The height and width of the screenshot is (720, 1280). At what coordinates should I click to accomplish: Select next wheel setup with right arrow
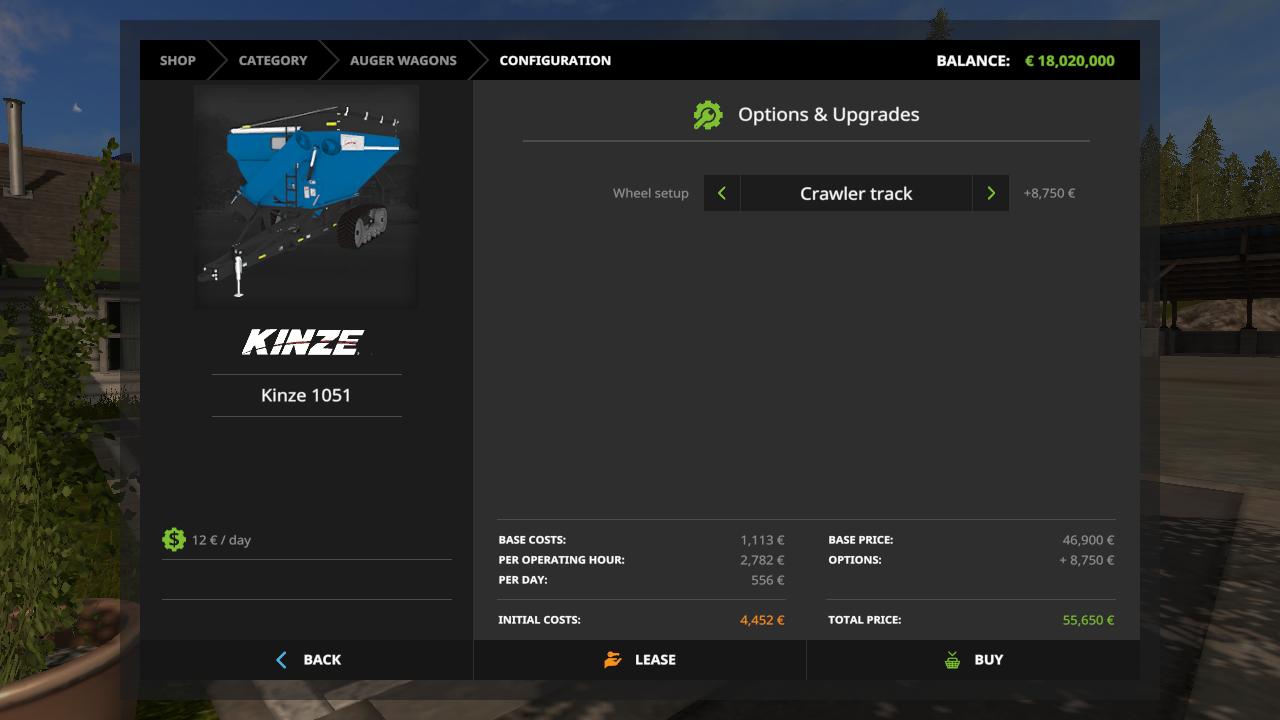pos(990,193)
